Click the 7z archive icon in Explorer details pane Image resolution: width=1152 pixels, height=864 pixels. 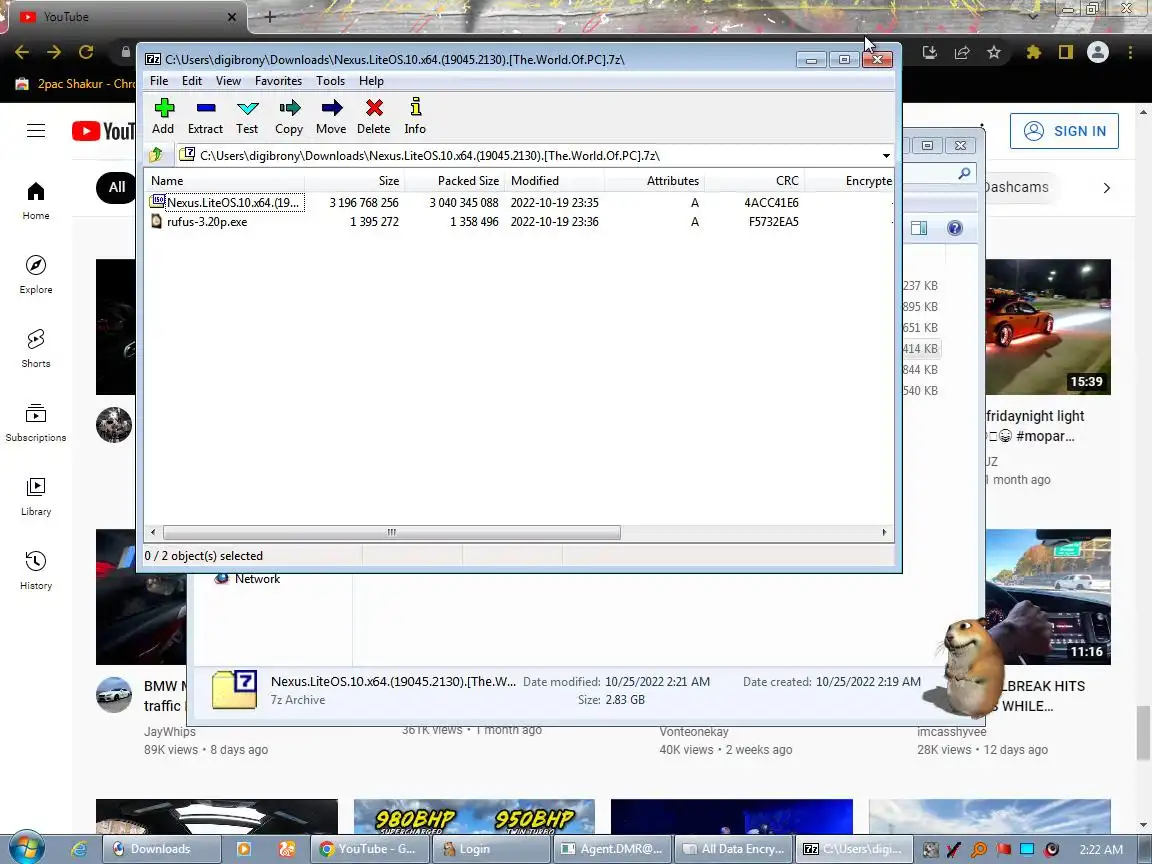click(234, 689)
